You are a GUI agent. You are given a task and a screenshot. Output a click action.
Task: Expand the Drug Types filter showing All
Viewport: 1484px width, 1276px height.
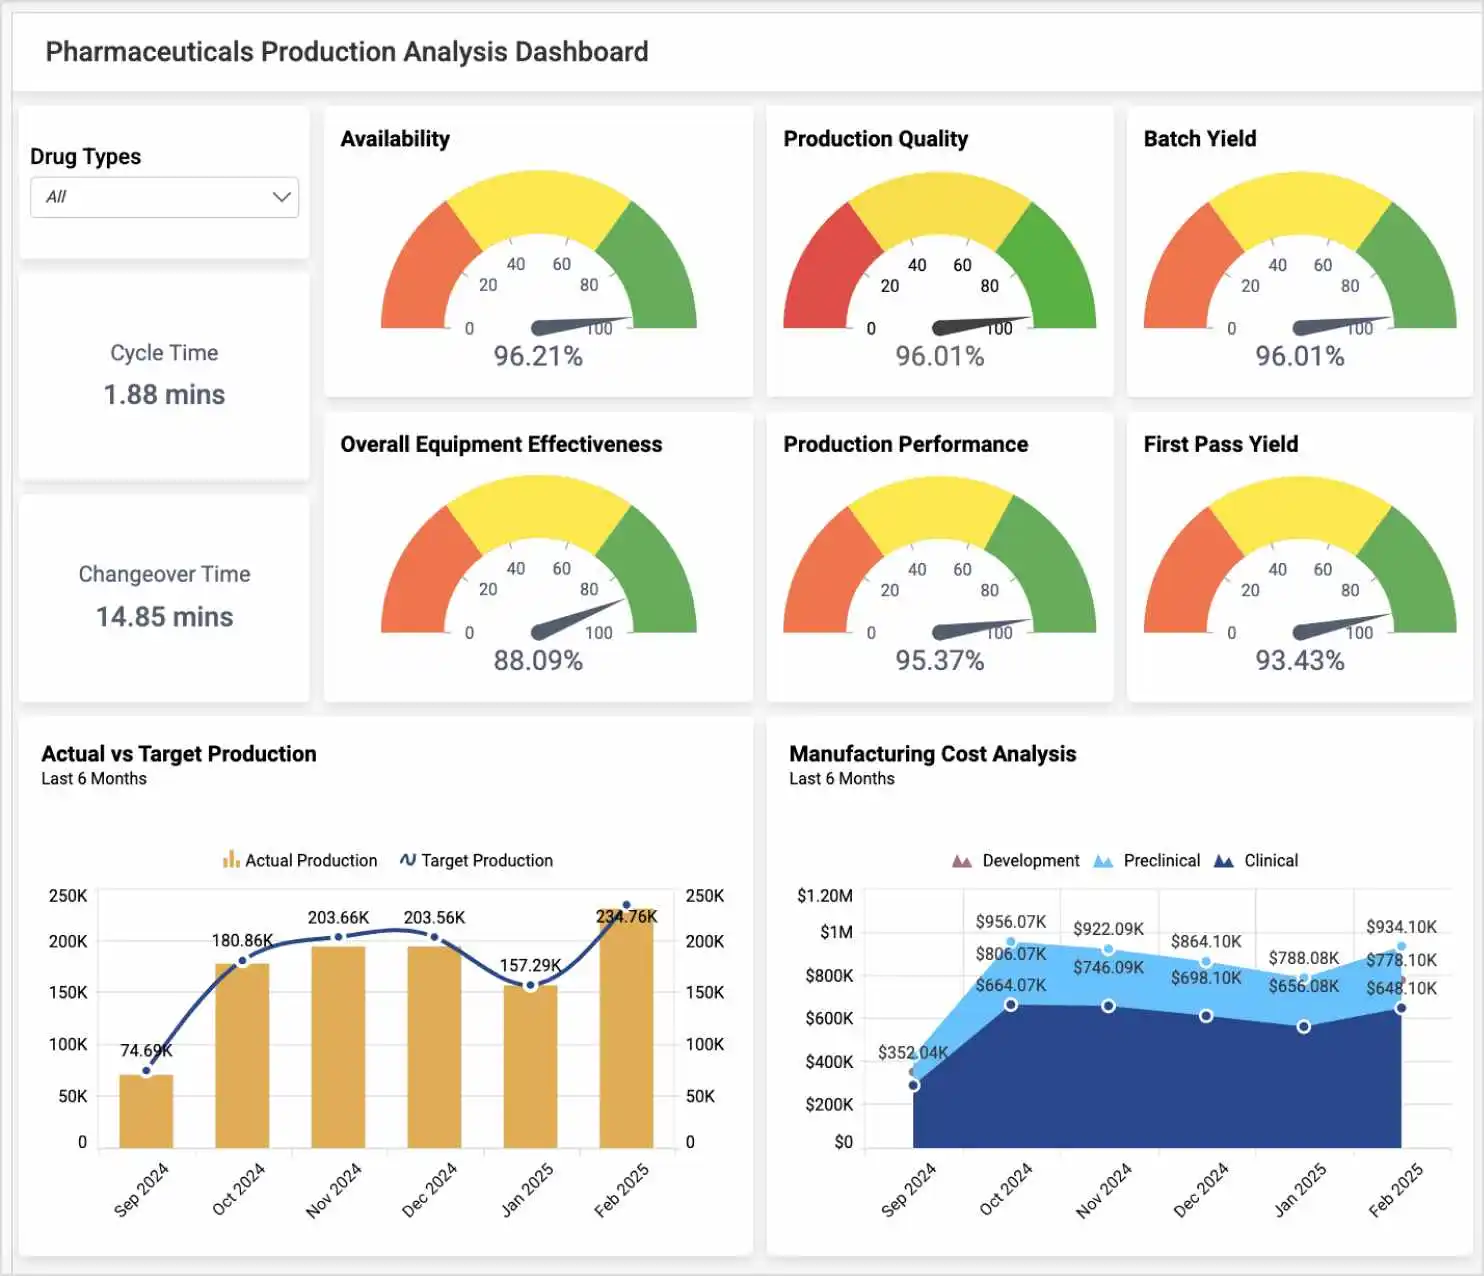point(164,197)
